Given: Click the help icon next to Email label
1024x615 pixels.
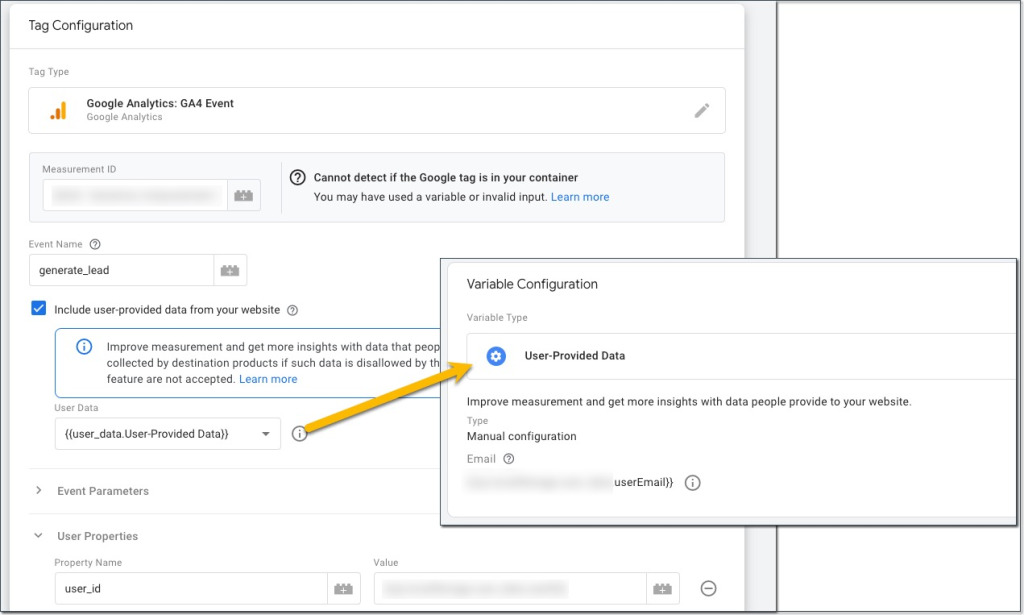Looking at the screenshot, I should click(509, 459).
